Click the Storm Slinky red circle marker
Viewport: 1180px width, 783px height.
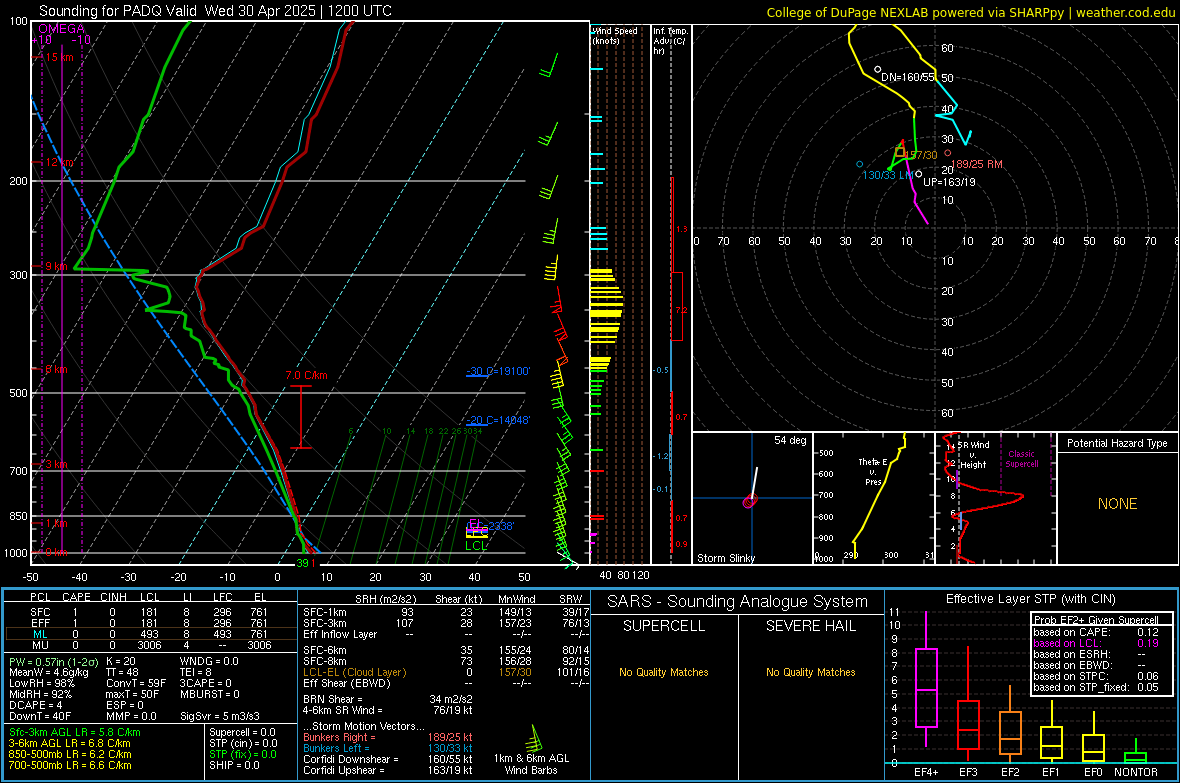tap(749, 502)
